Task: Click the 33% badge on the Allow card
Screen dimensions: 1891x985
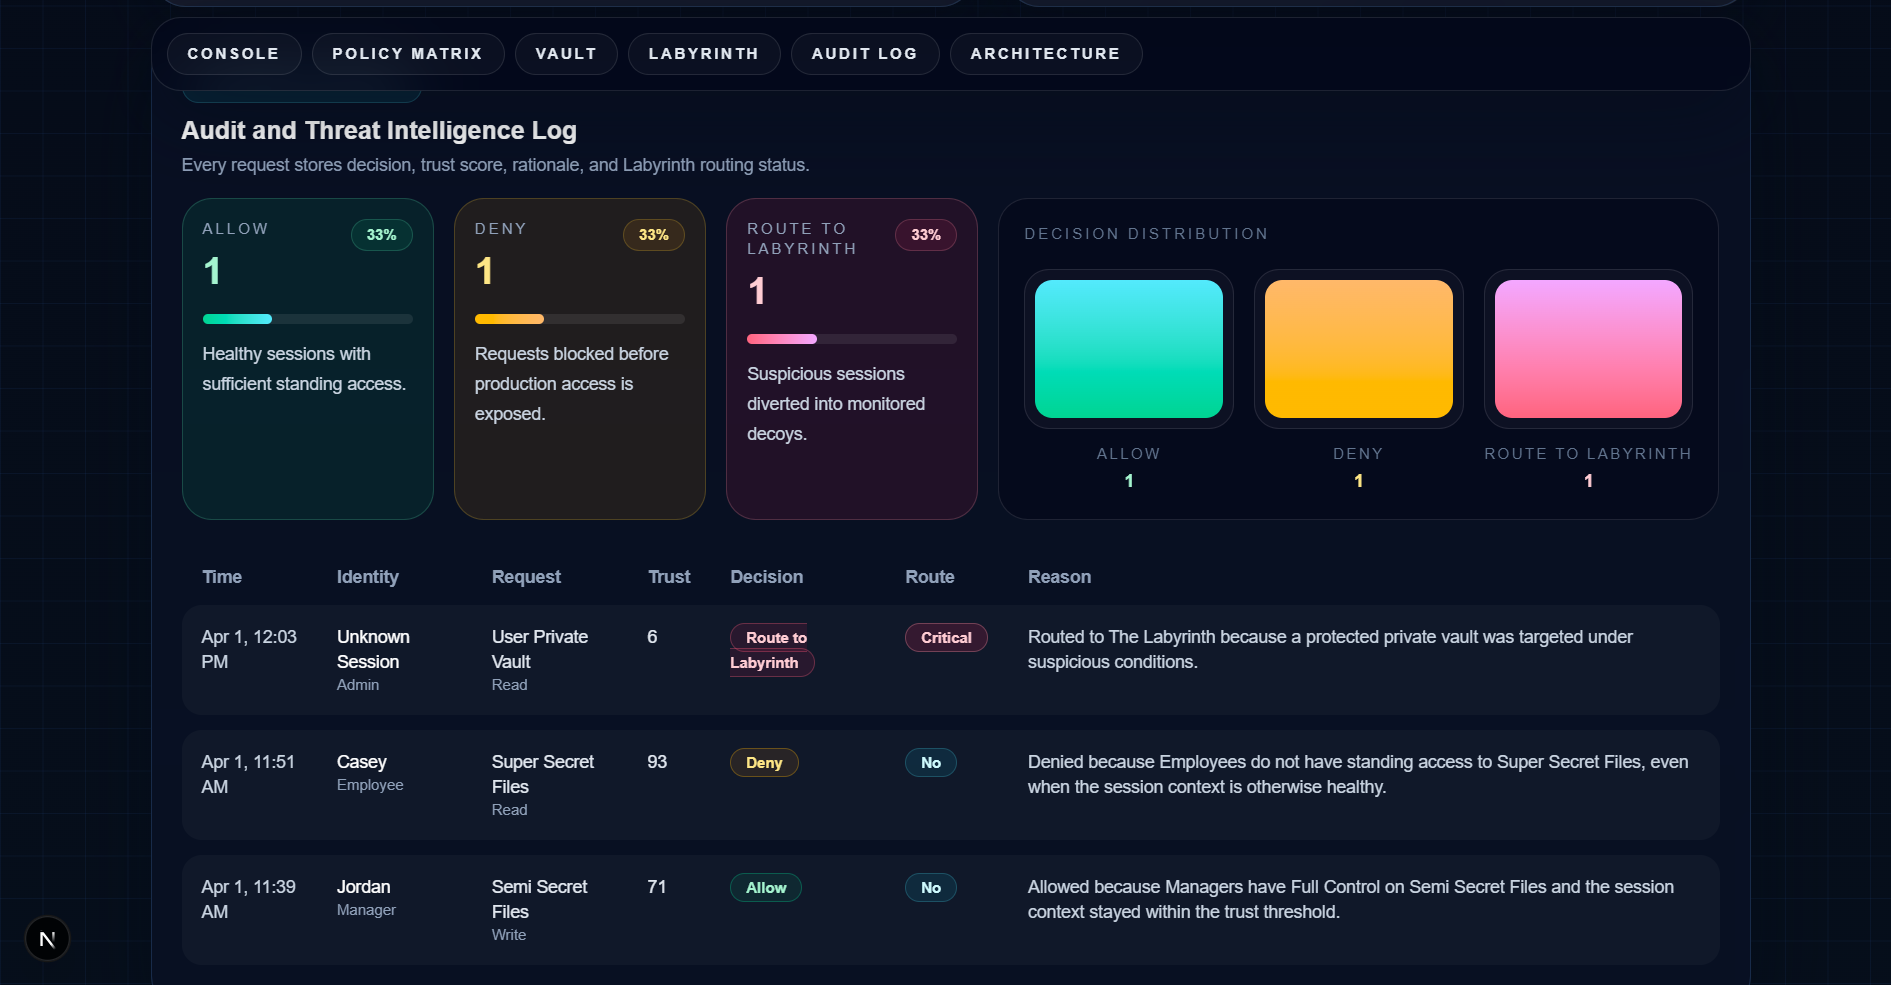Action: pos(381,234)
